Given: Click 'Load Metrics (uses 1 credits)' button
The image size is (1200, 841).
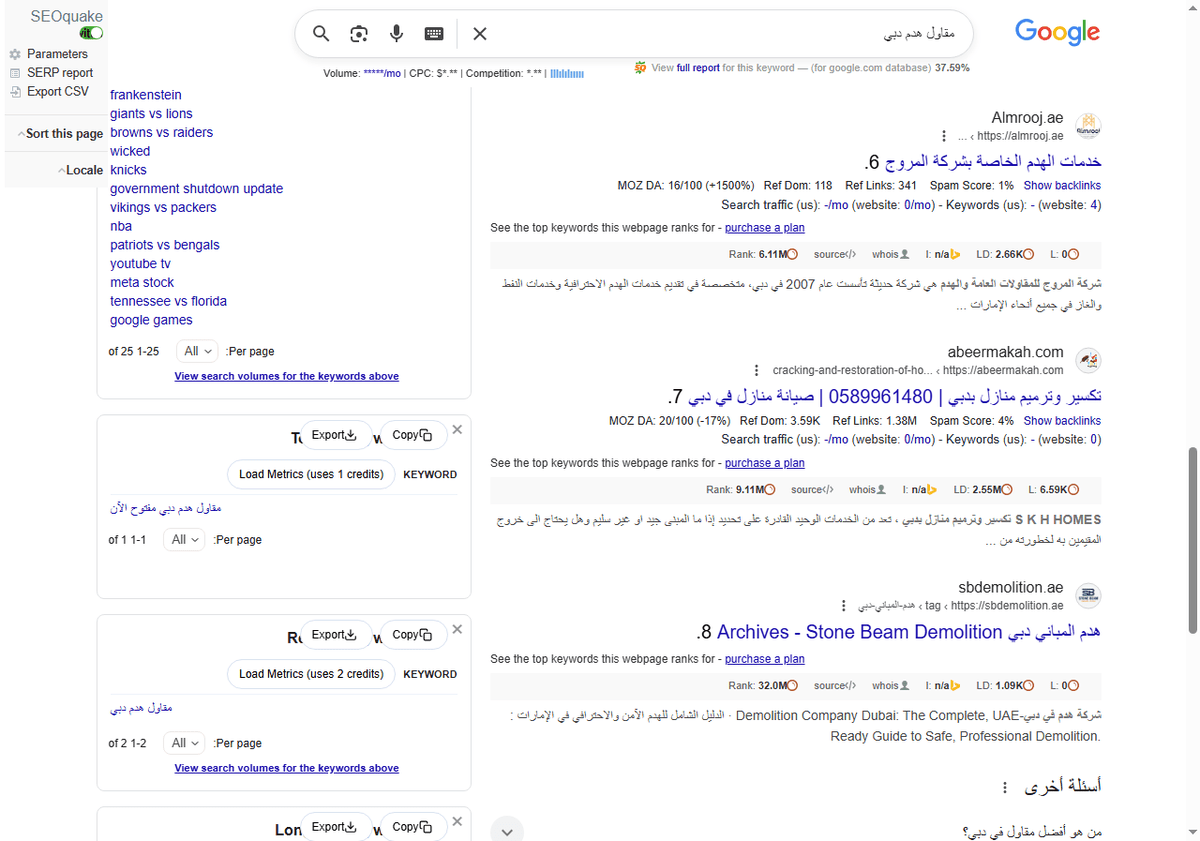Looking at the screenshot, I should point(310,474).
